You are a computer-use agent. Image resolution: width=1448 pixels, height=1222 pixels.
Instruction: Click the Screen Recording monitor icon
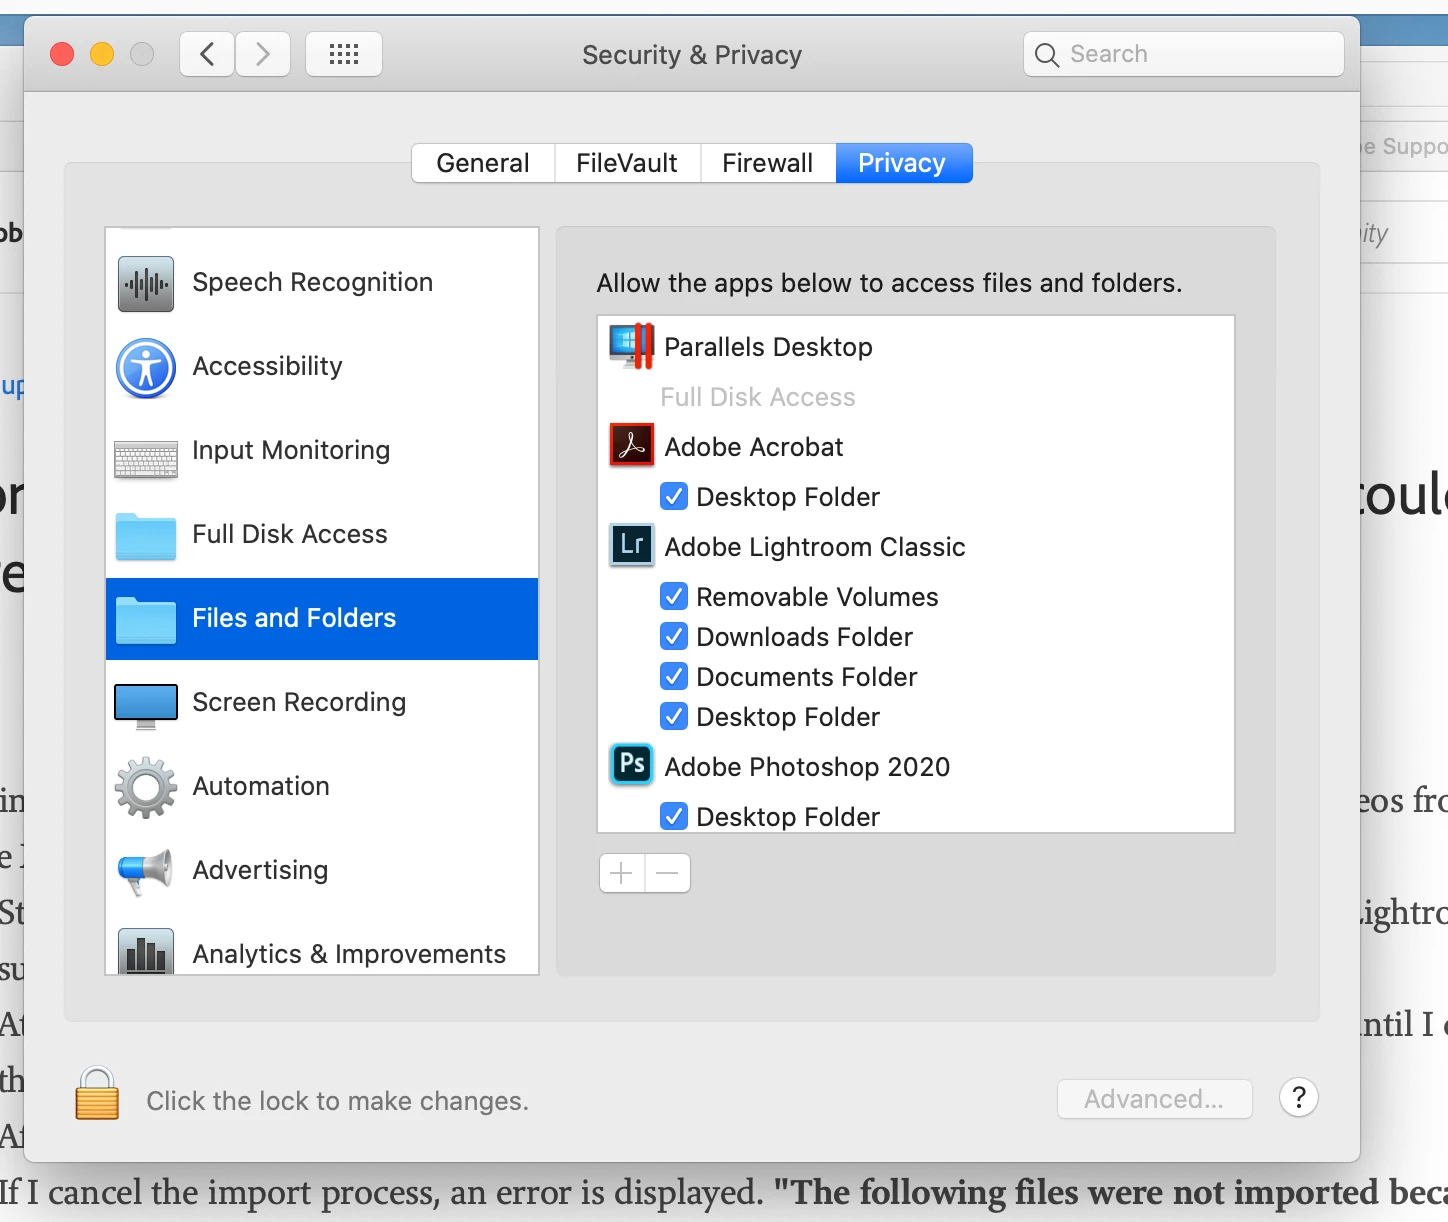[146, 706]
